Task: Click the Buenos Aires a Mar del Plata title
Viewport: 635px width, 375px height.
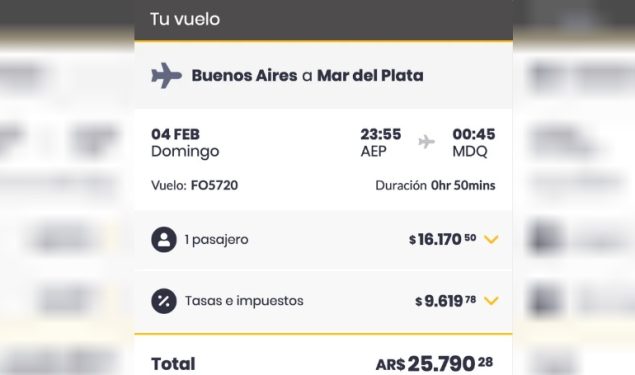Action: [307, 75]
